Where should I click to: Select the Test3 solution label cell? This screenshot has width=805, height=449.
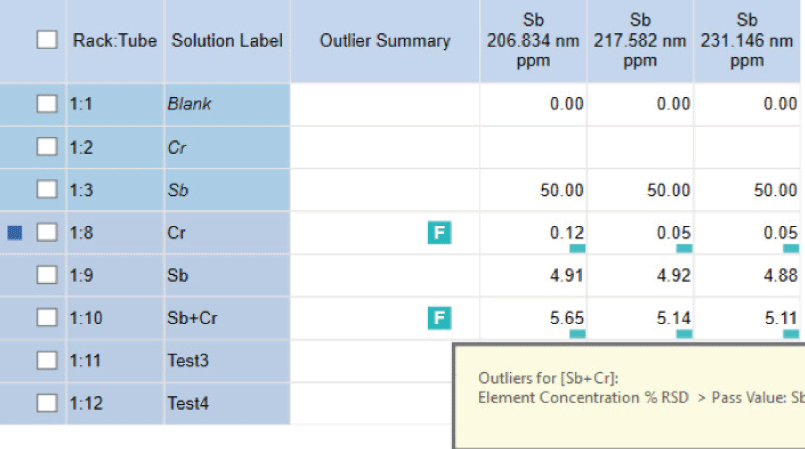point(227,361)
